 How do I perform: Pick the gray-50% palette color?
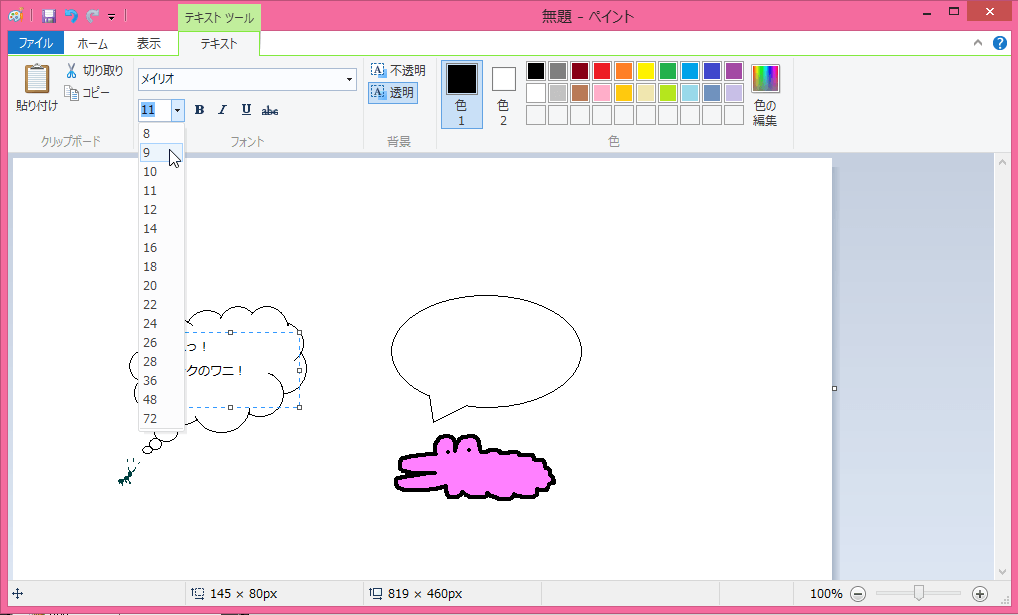(558, 70)
